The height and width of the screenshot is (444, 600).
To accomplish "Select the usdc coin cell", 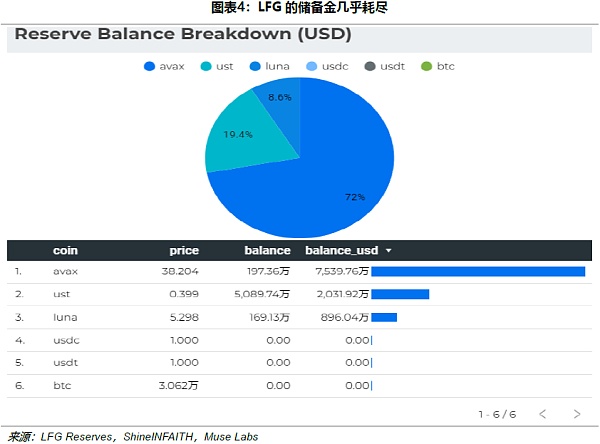I will coord(66,340).
